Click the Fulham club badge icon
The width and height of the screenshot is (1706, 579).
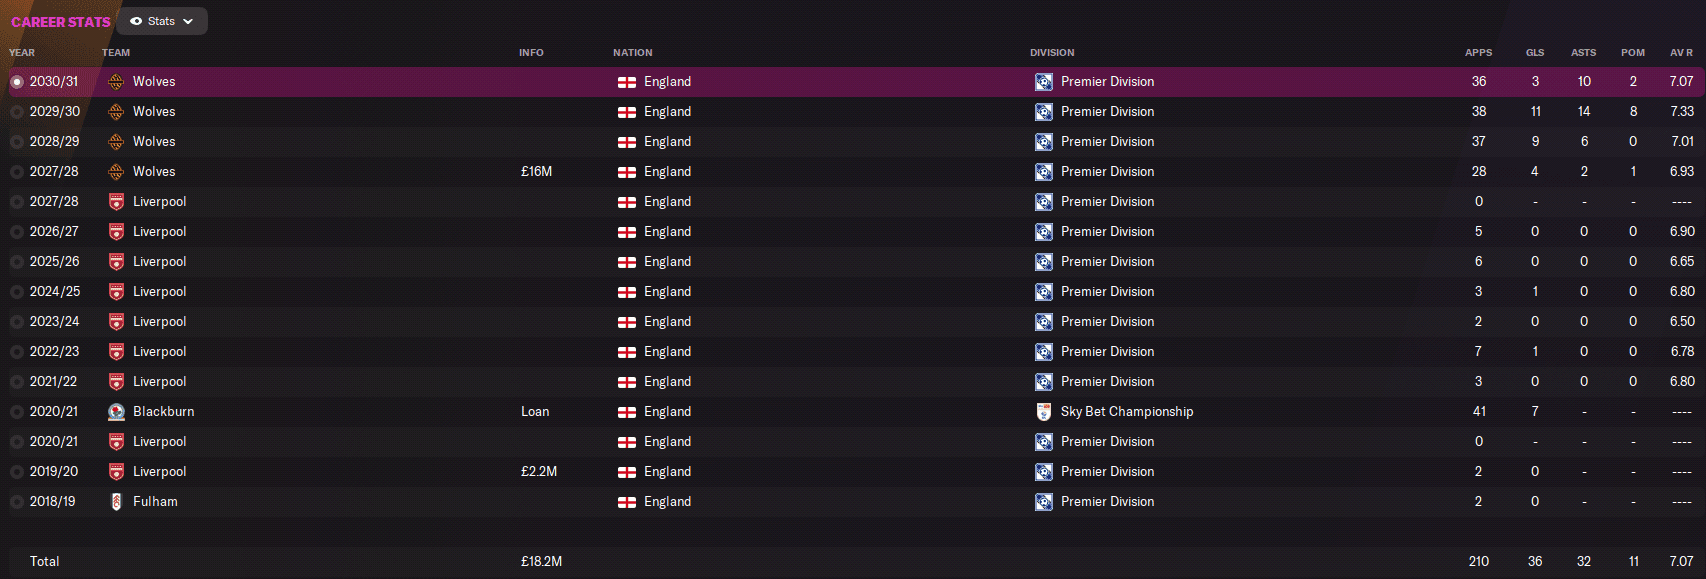(x=116, y=502)
